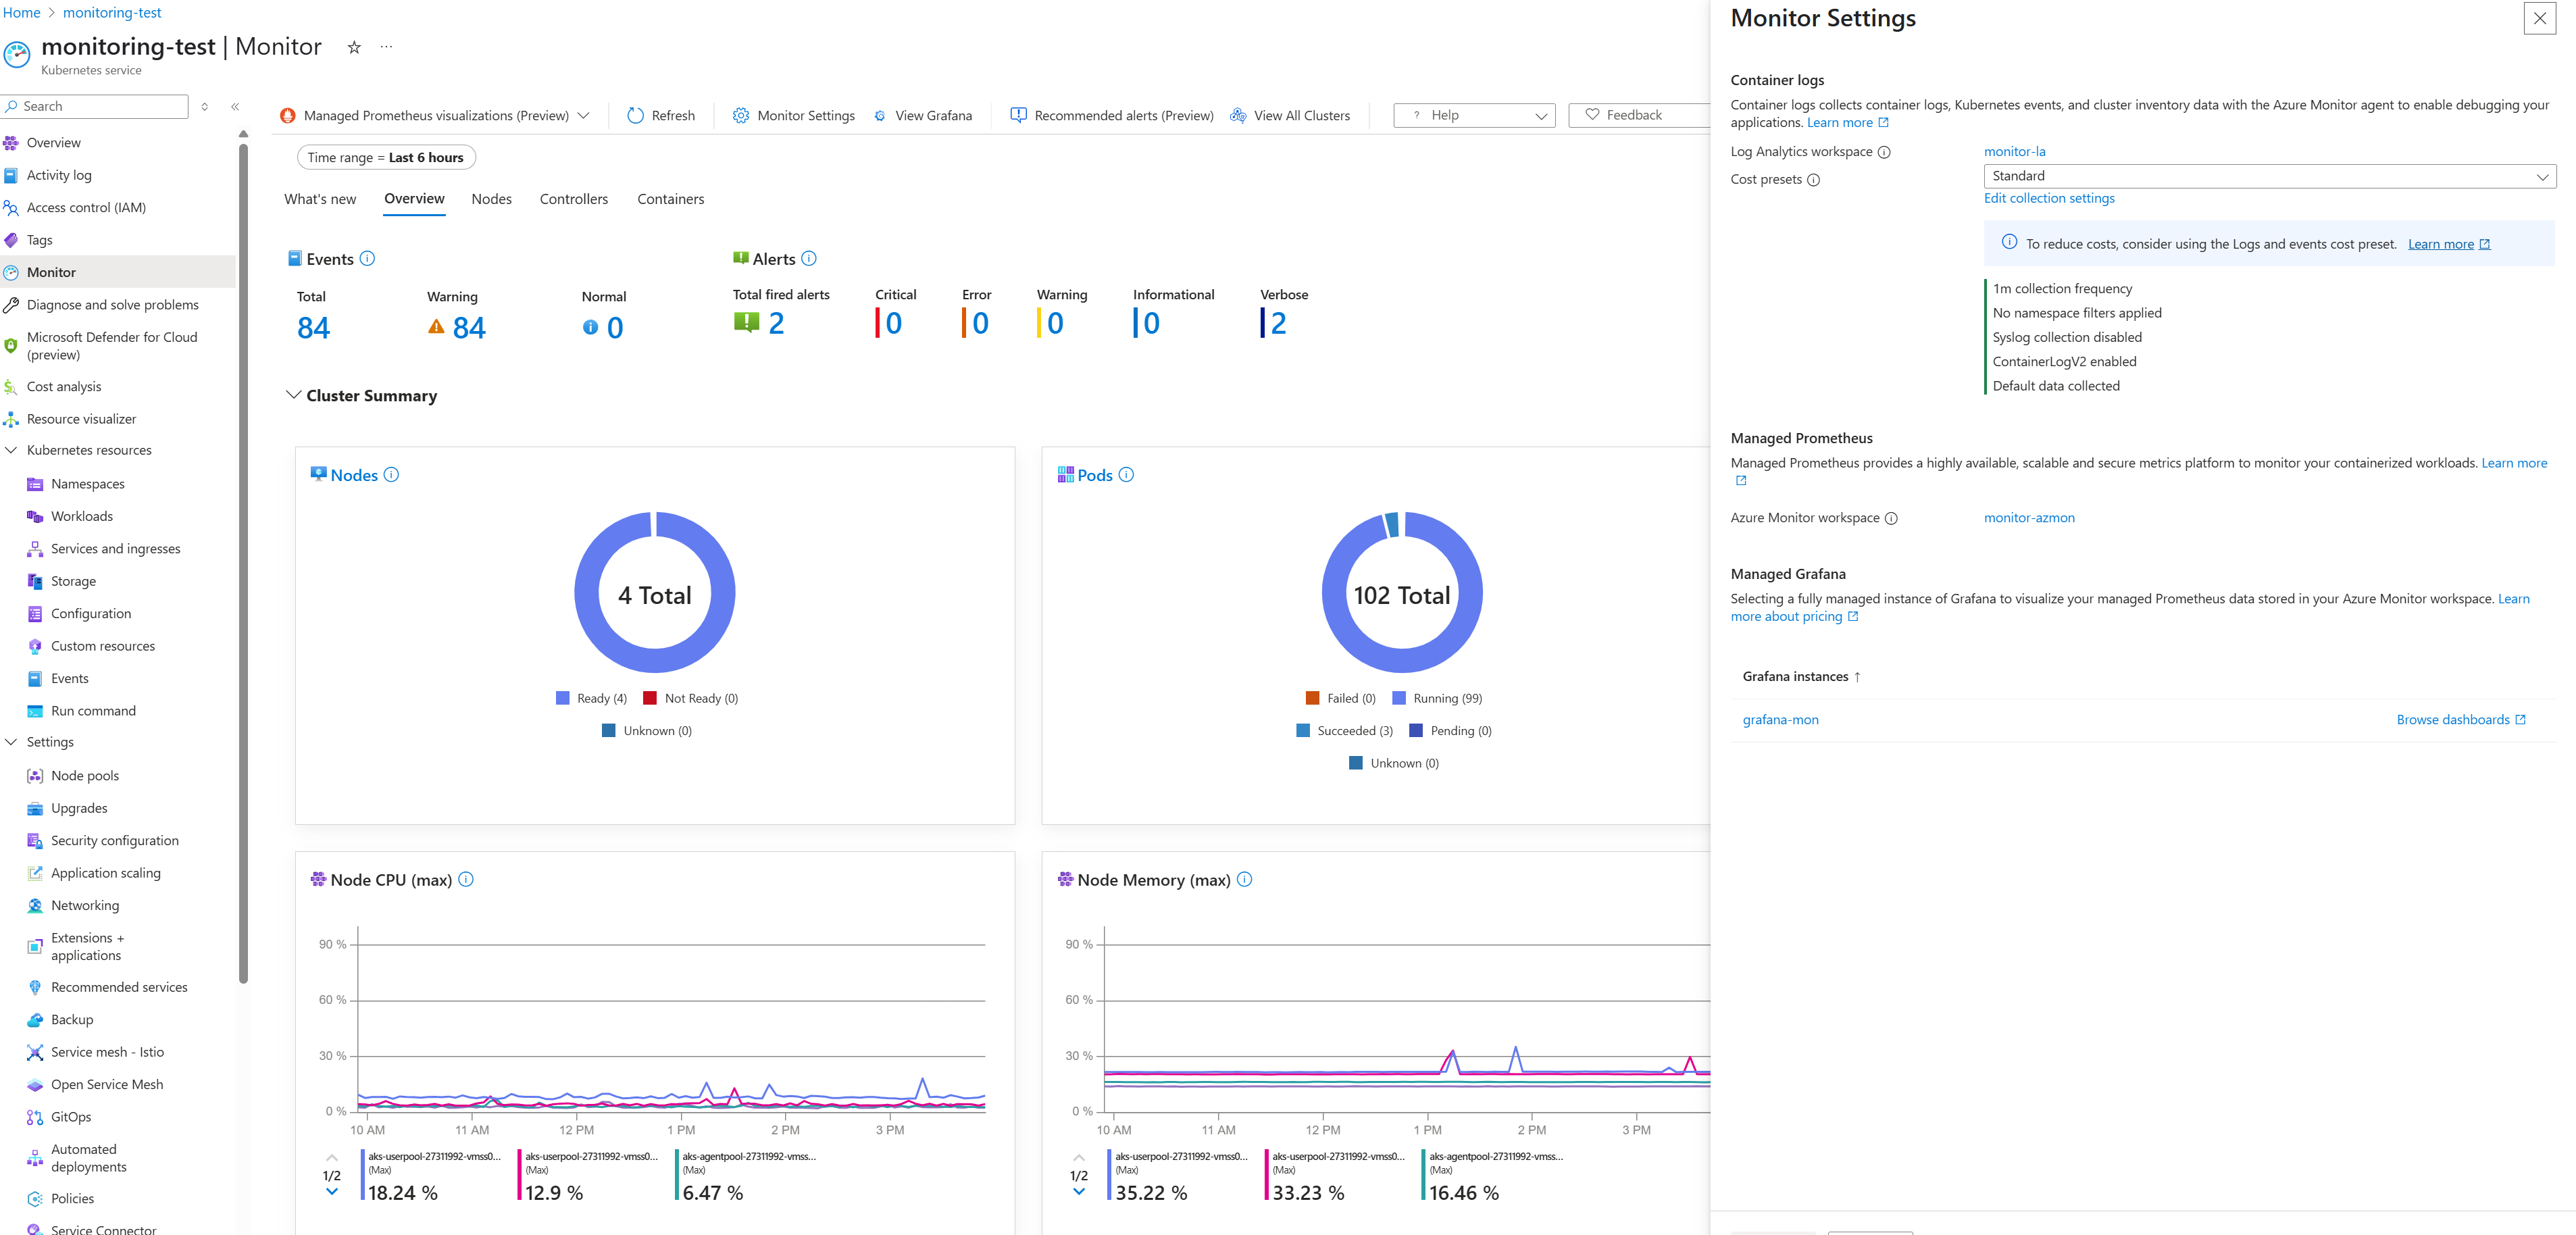Screen dimensions: 2576x1235
Task: Open the monitor-azmon workspace link
Action: click(2029, 518)
